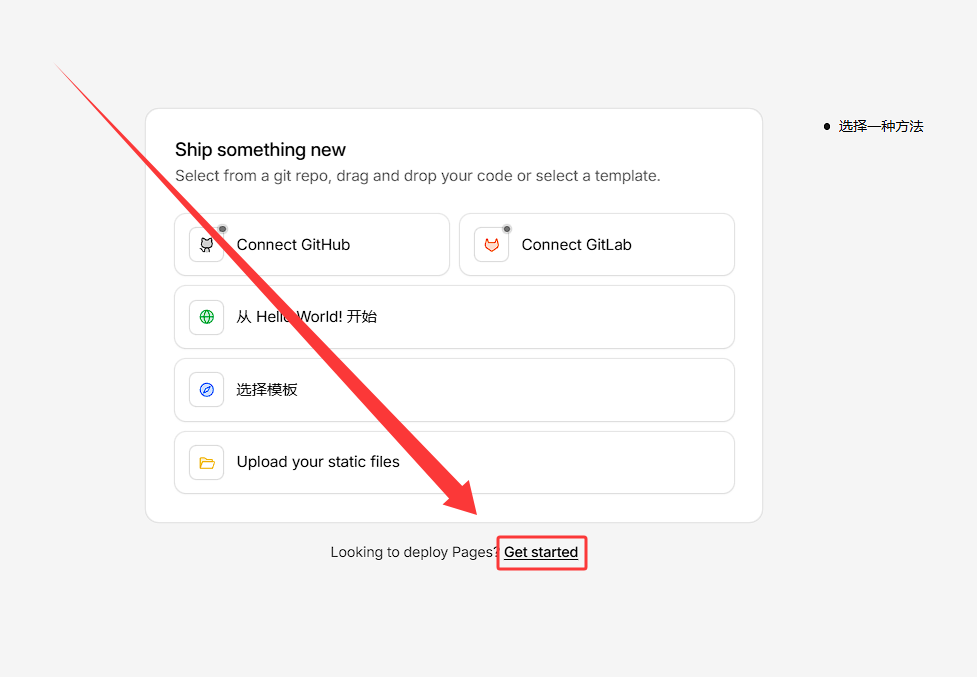Click the GitHub octocat icon
The width and height of the screenshot is (977, 677).
coord(206,245)
